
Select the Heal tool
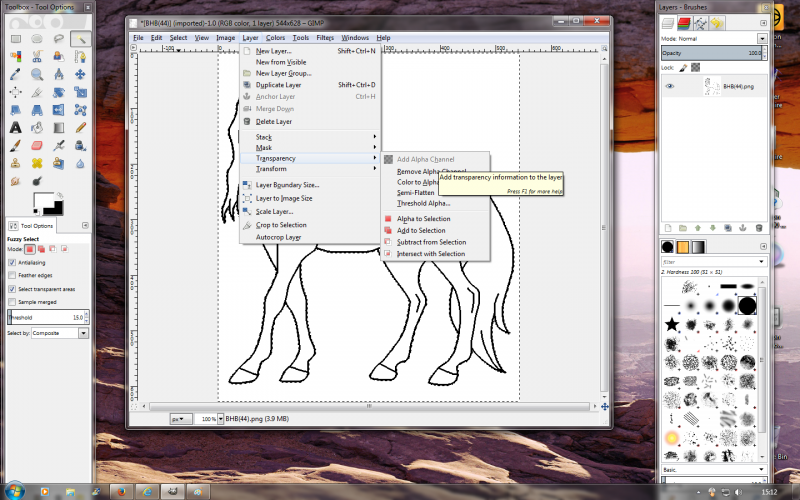[x=37, y=163]
